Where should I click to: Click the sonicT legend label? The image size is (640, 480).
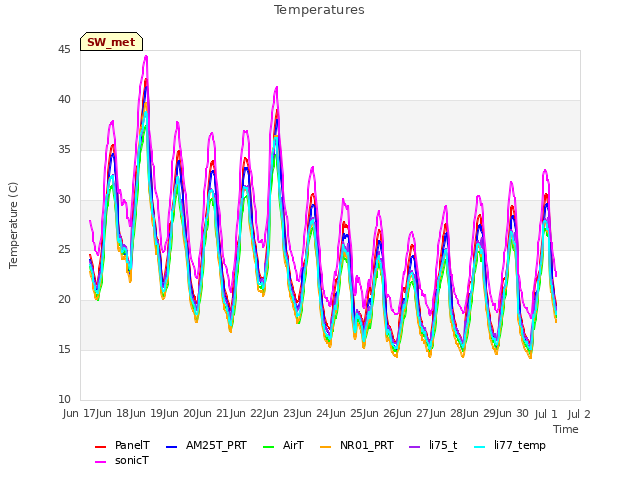coord(132,460)
